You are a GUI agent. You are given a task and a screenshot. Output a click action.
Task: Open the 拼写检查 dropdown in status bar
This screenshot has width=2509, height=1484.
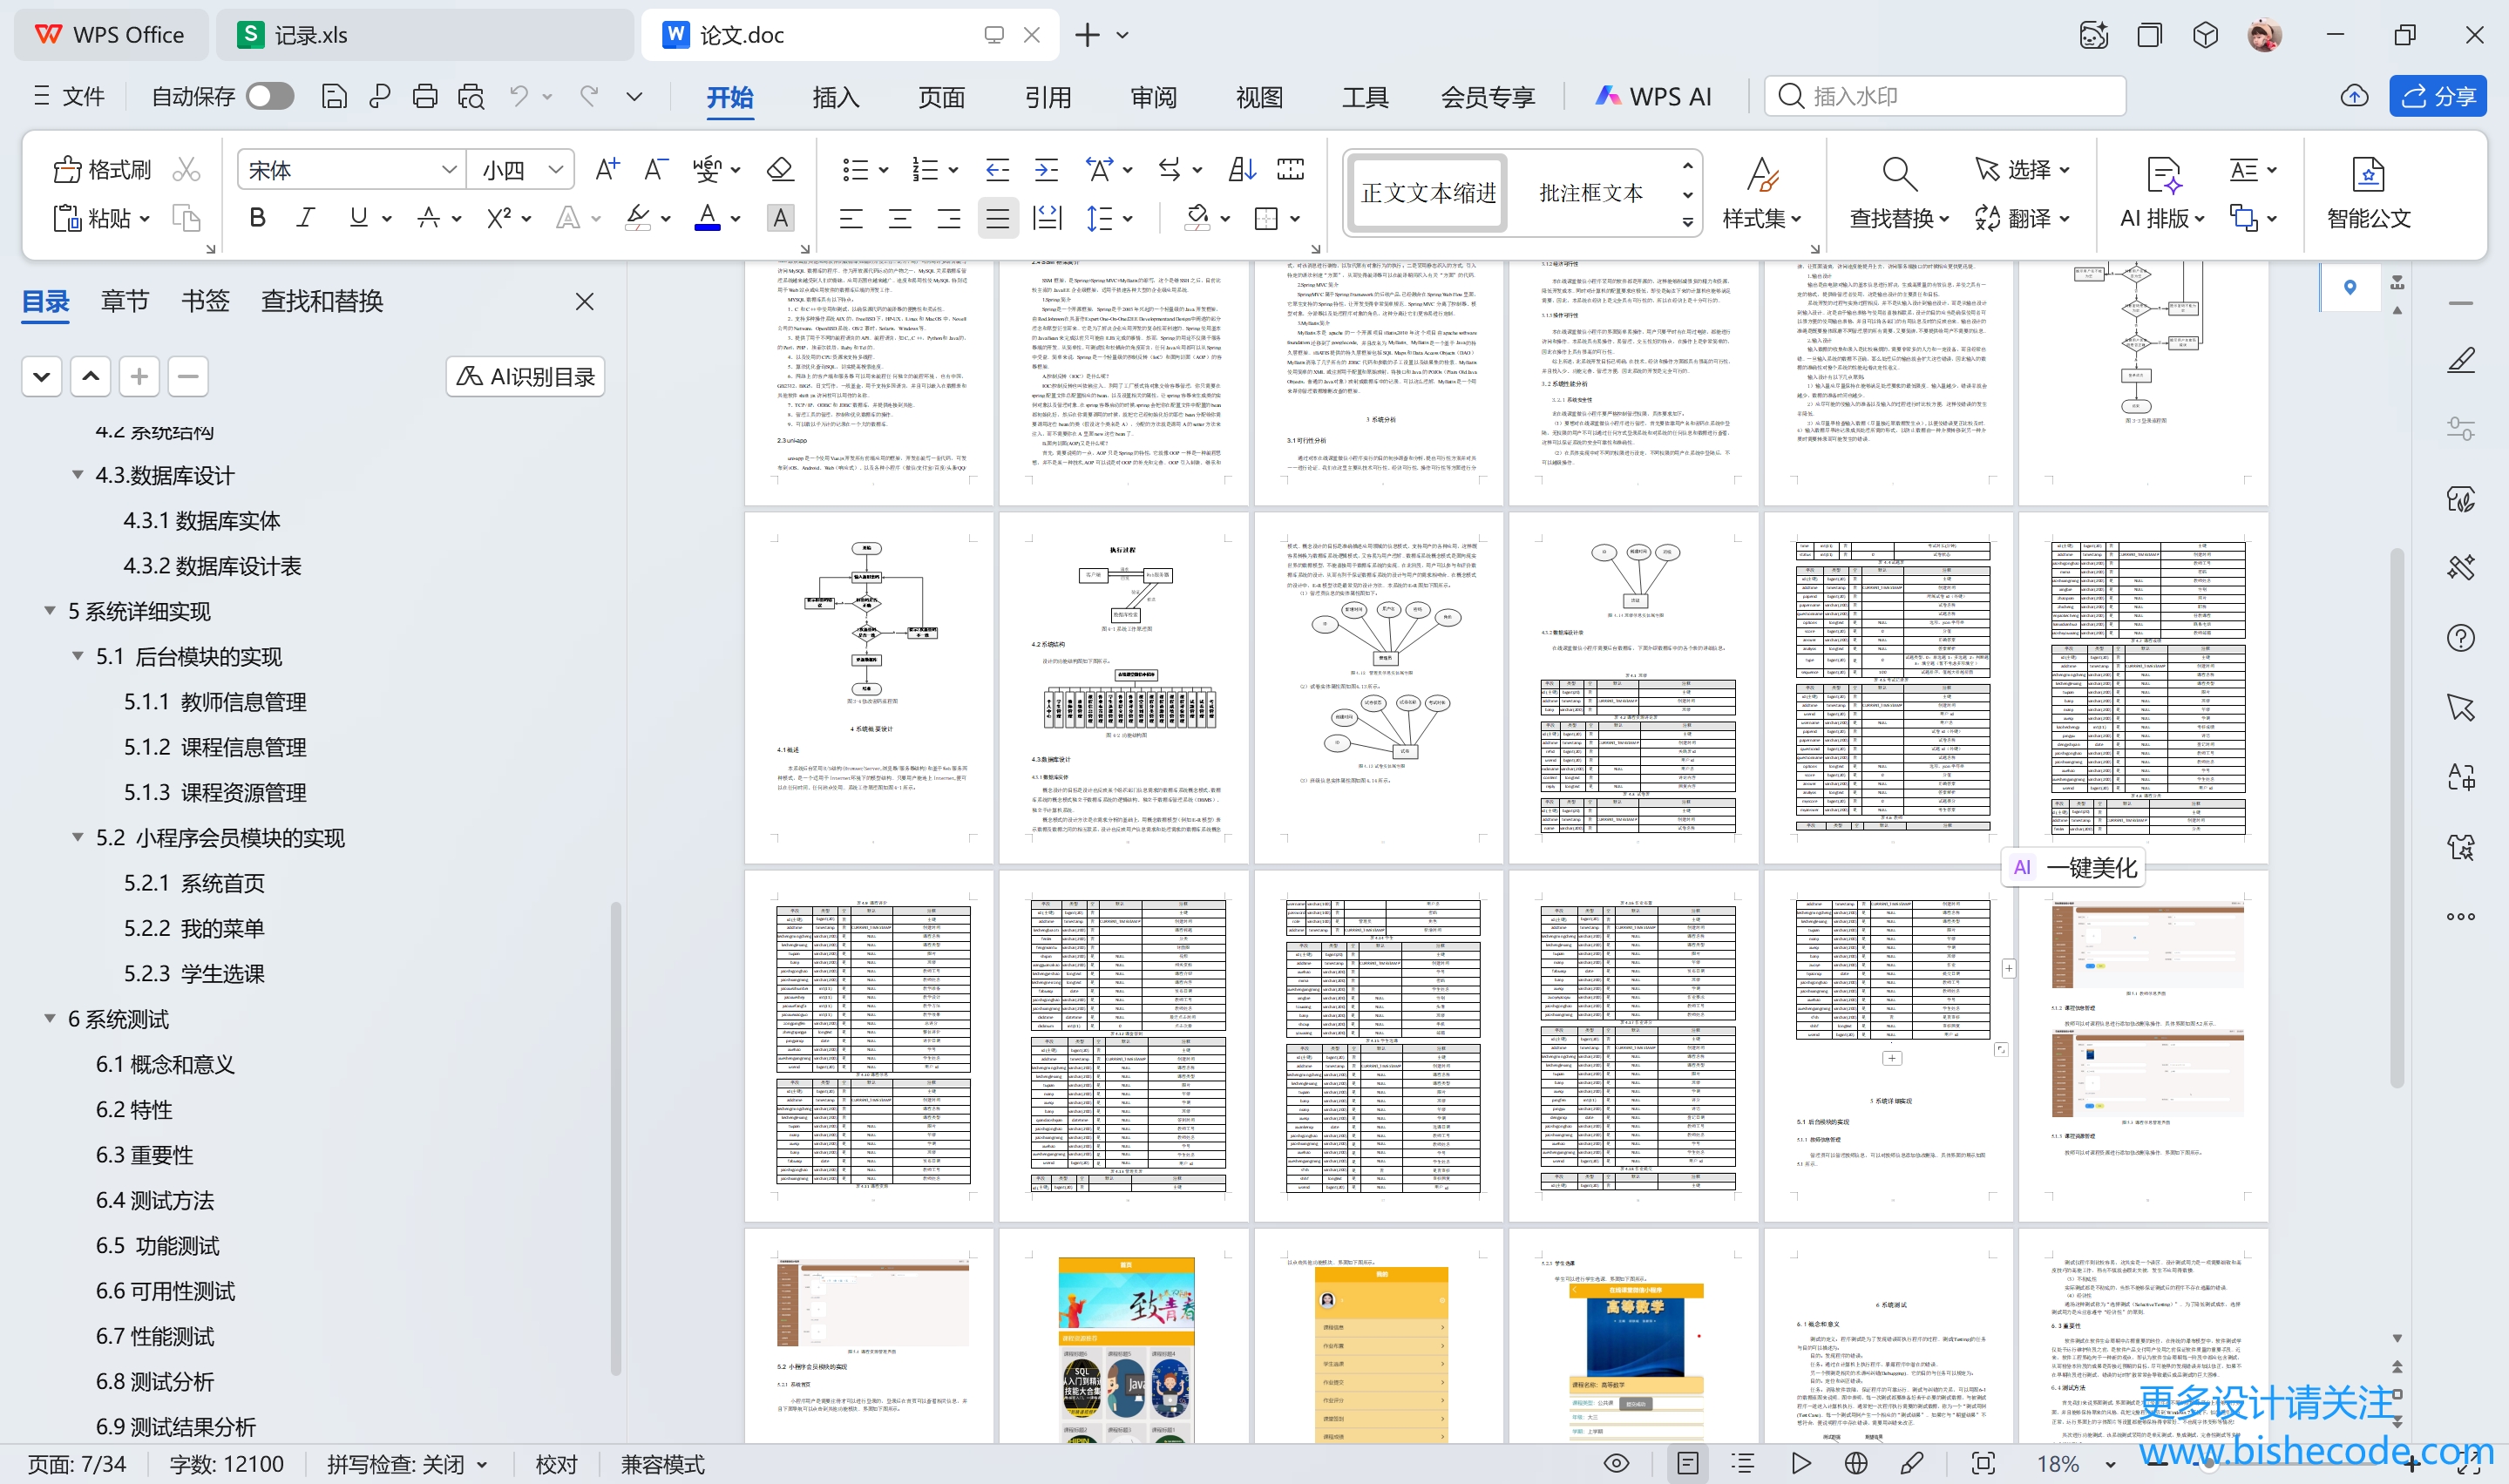(482, 1465)
